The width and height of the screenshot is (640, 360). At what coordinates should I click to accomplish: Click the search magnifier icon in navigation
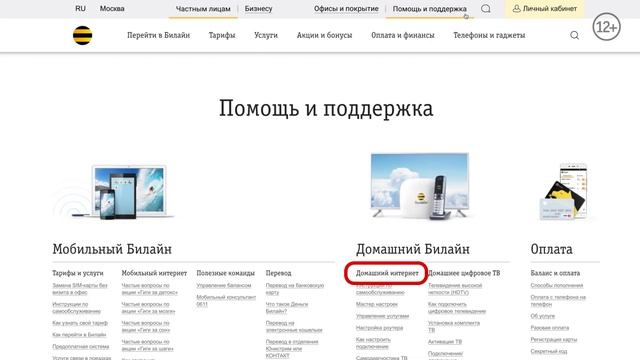574,36
